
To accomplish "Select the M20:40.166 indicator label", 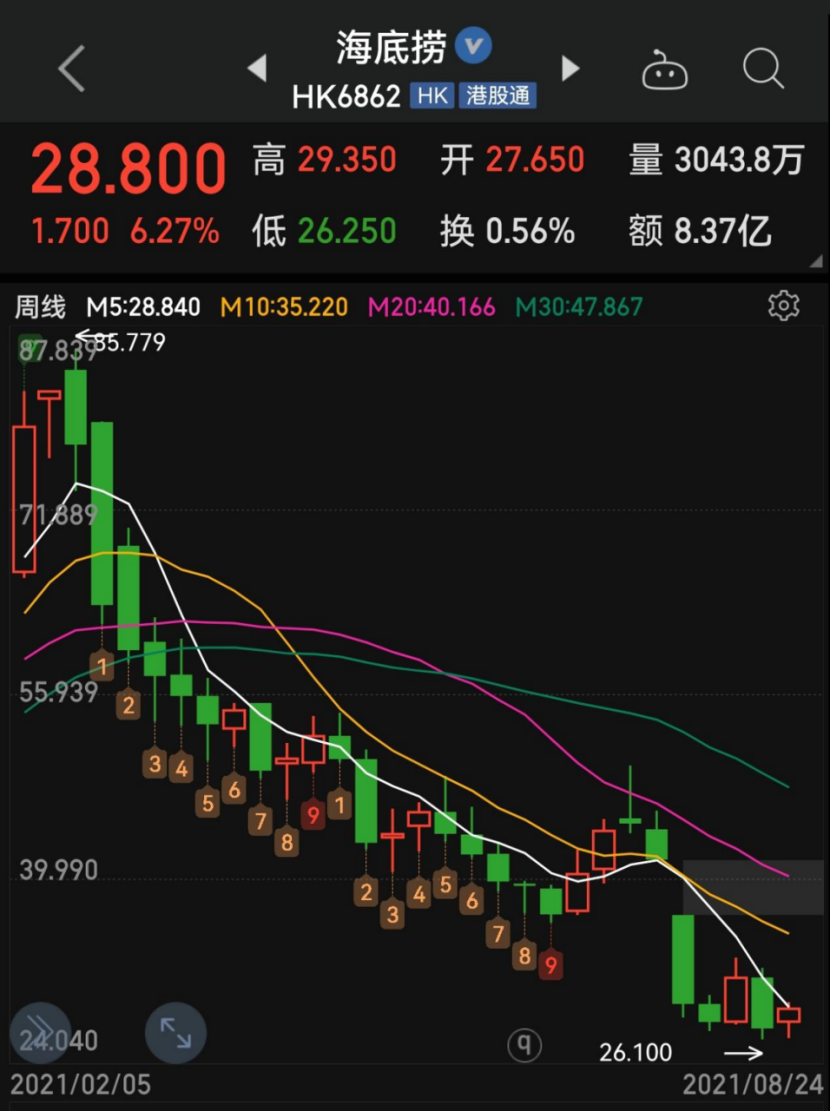I will pos(432,307).
